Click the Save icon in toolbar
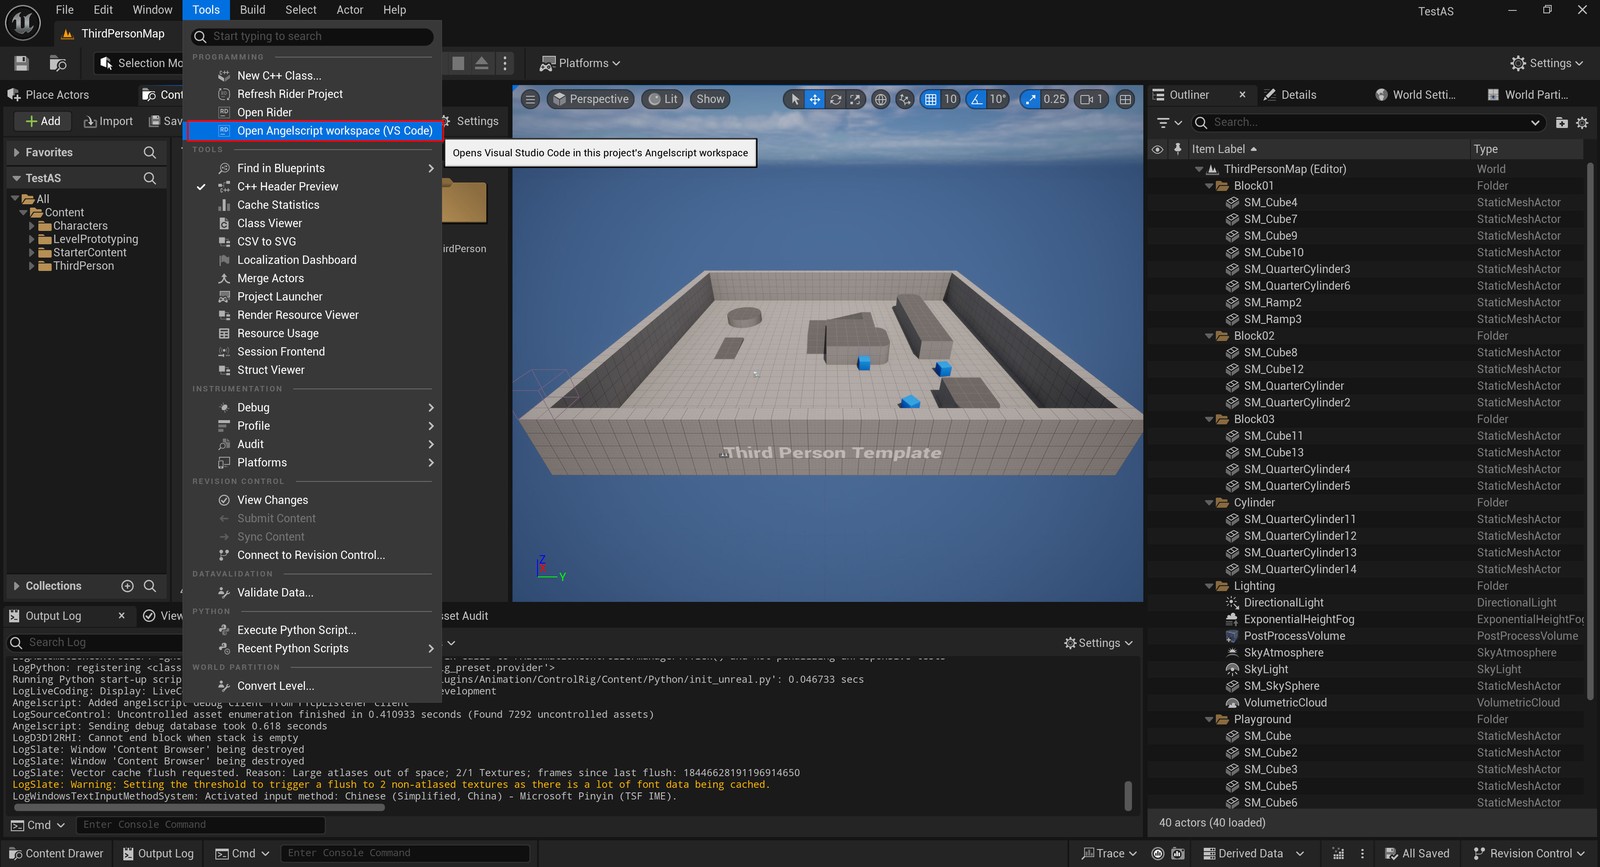 point(21,63)
